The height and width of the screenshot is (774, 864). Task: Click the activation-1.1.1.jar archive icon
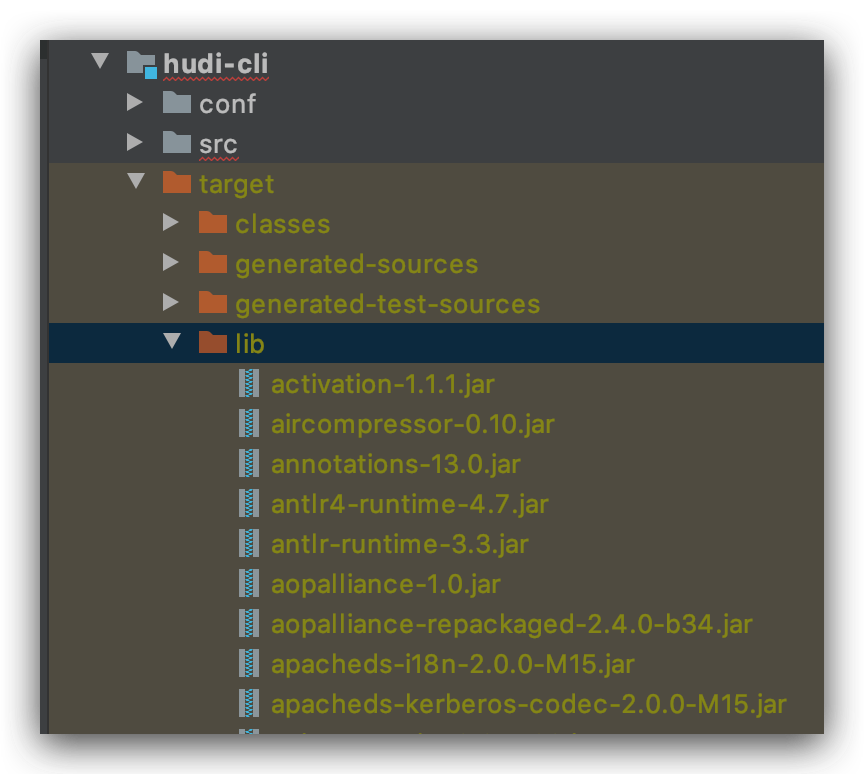pyautogui.click(x=249, y=383)
